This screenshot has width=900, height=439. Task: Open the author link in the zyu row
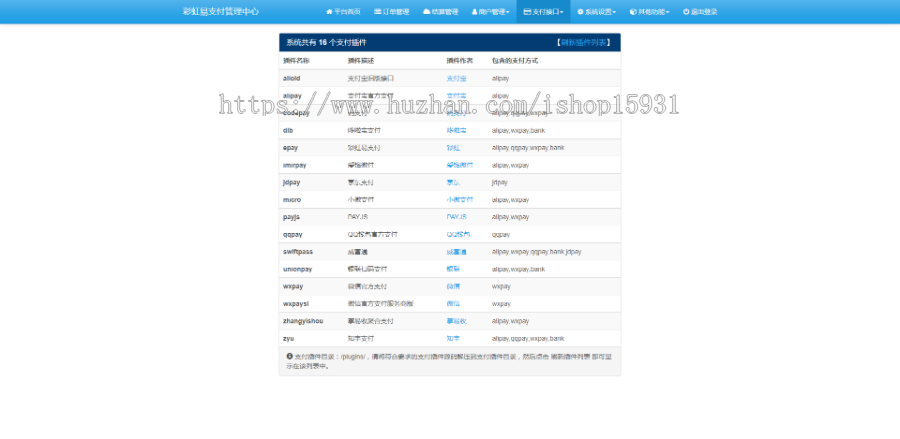pos(453,339)
